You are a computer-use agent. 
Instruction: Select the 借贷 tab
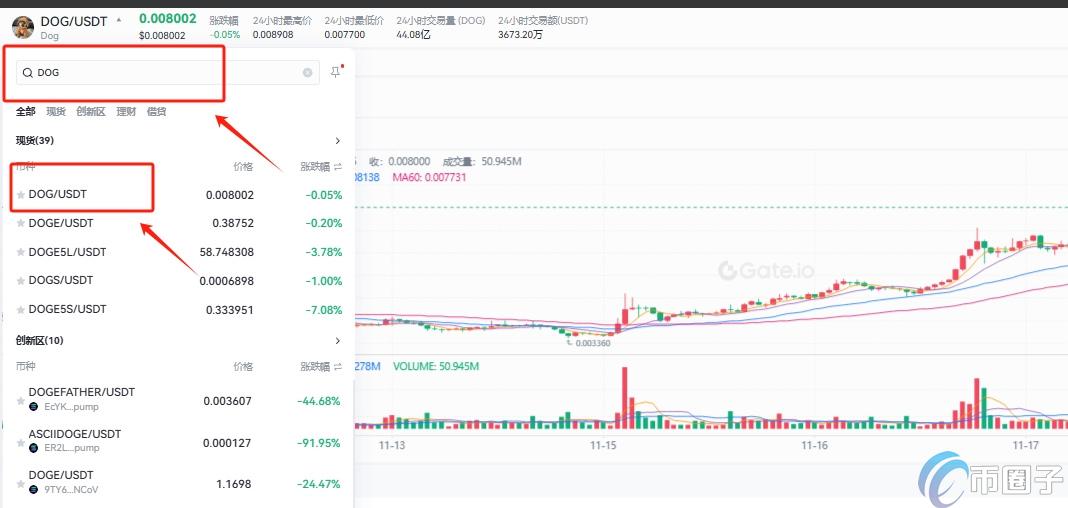point(156,112)
